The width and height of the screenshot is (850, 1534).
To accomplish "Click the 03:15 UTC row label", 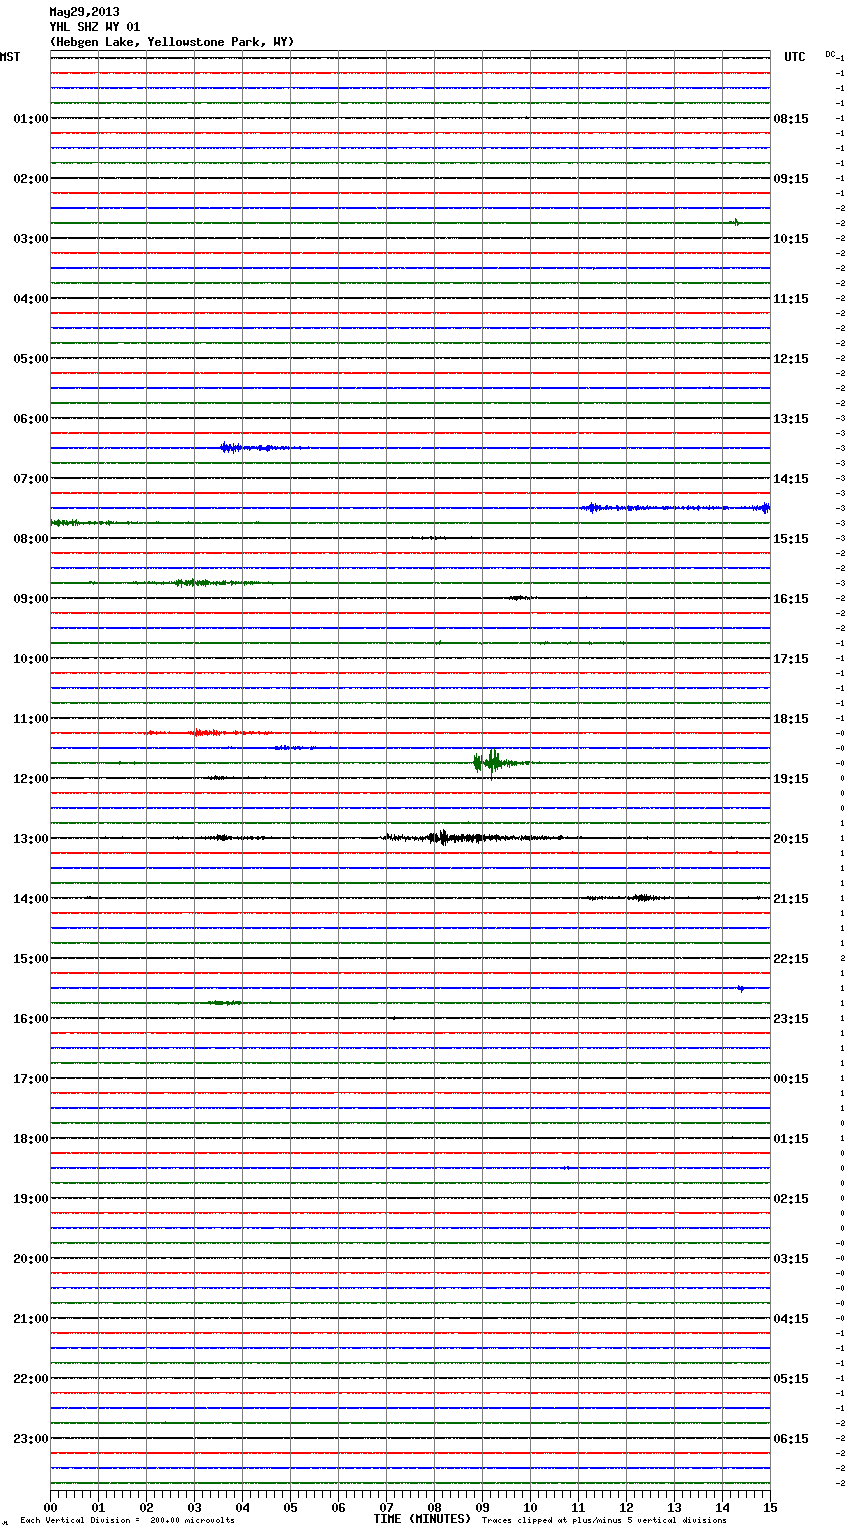I will tap(791, 1259).
